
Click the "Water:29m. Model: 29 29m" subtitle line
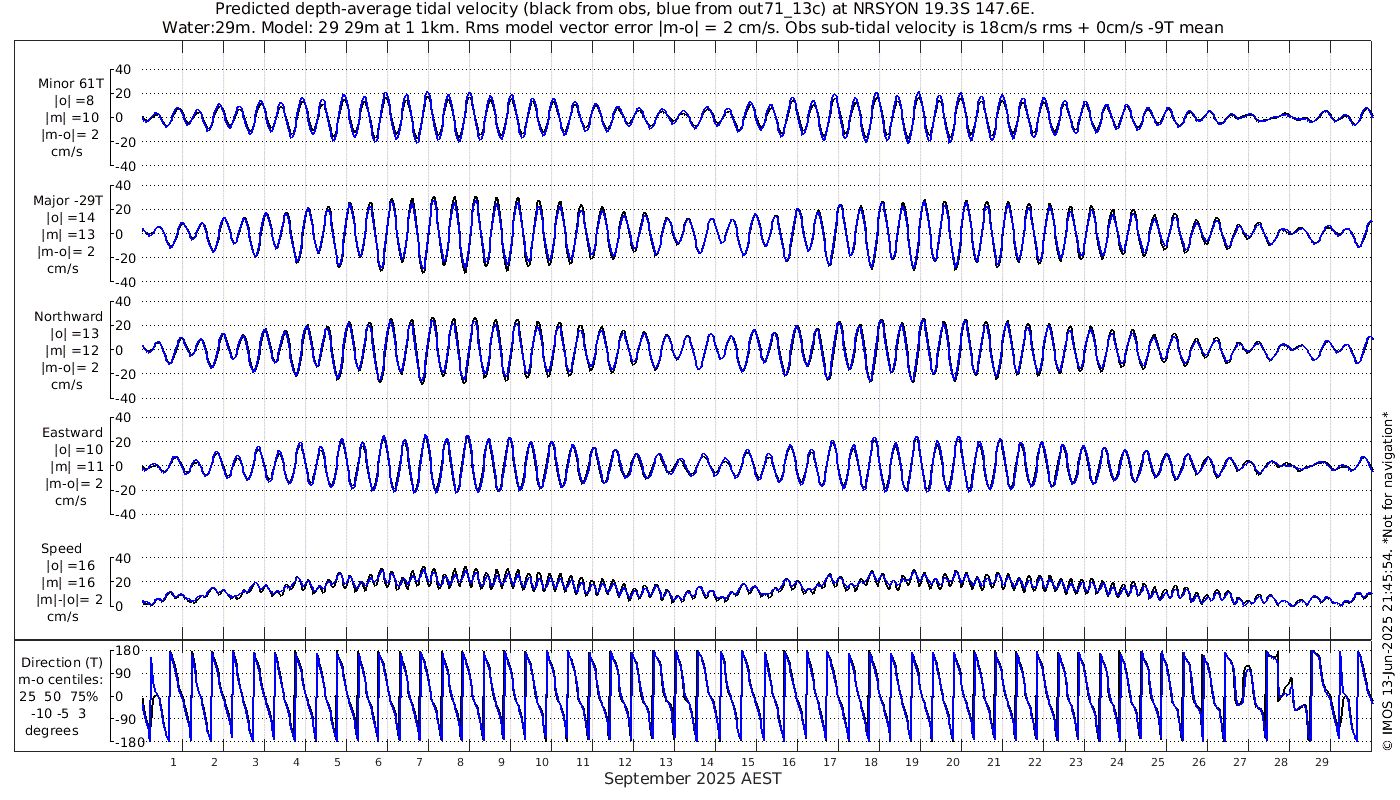(x=692, y=27)
